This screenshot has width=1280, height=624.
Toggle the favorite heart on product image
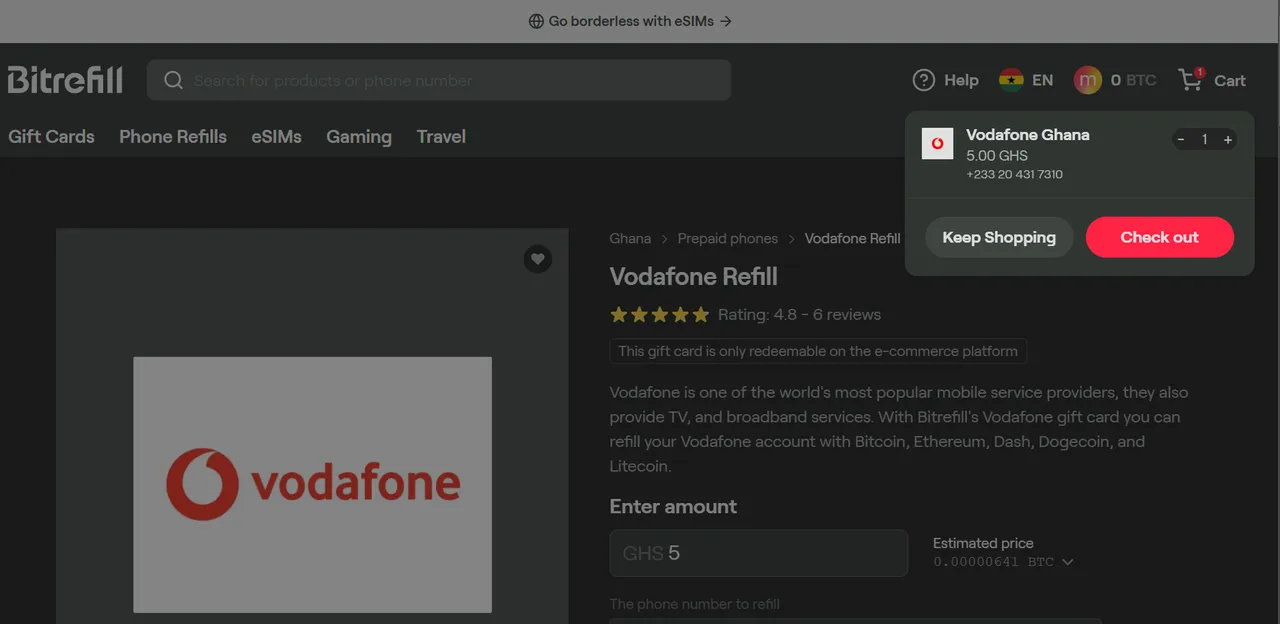coord(538,259)
